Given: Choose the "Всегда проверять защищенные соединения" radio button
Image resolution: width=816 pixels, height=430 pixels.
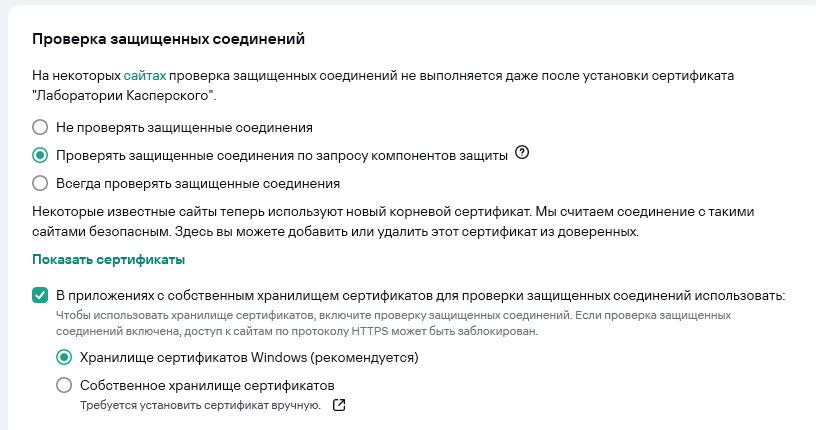Looking at the screenshot, I should pos(40,183).
